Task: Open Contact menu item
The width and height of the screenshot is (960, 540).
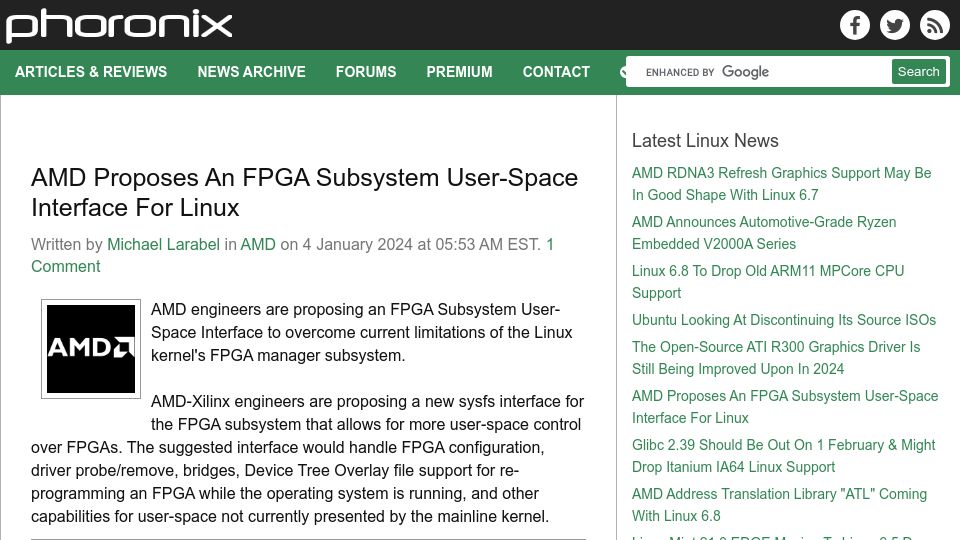Action: click(556, 72)
